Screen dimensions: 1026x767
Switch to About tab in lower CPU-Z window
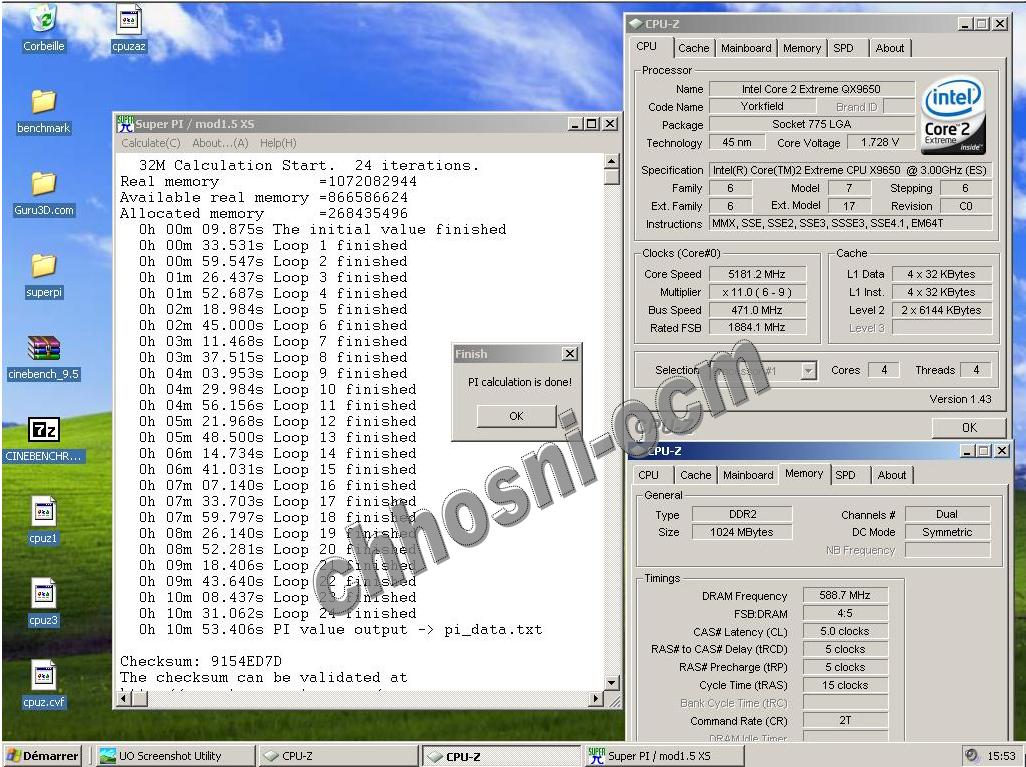pos(892,474)
